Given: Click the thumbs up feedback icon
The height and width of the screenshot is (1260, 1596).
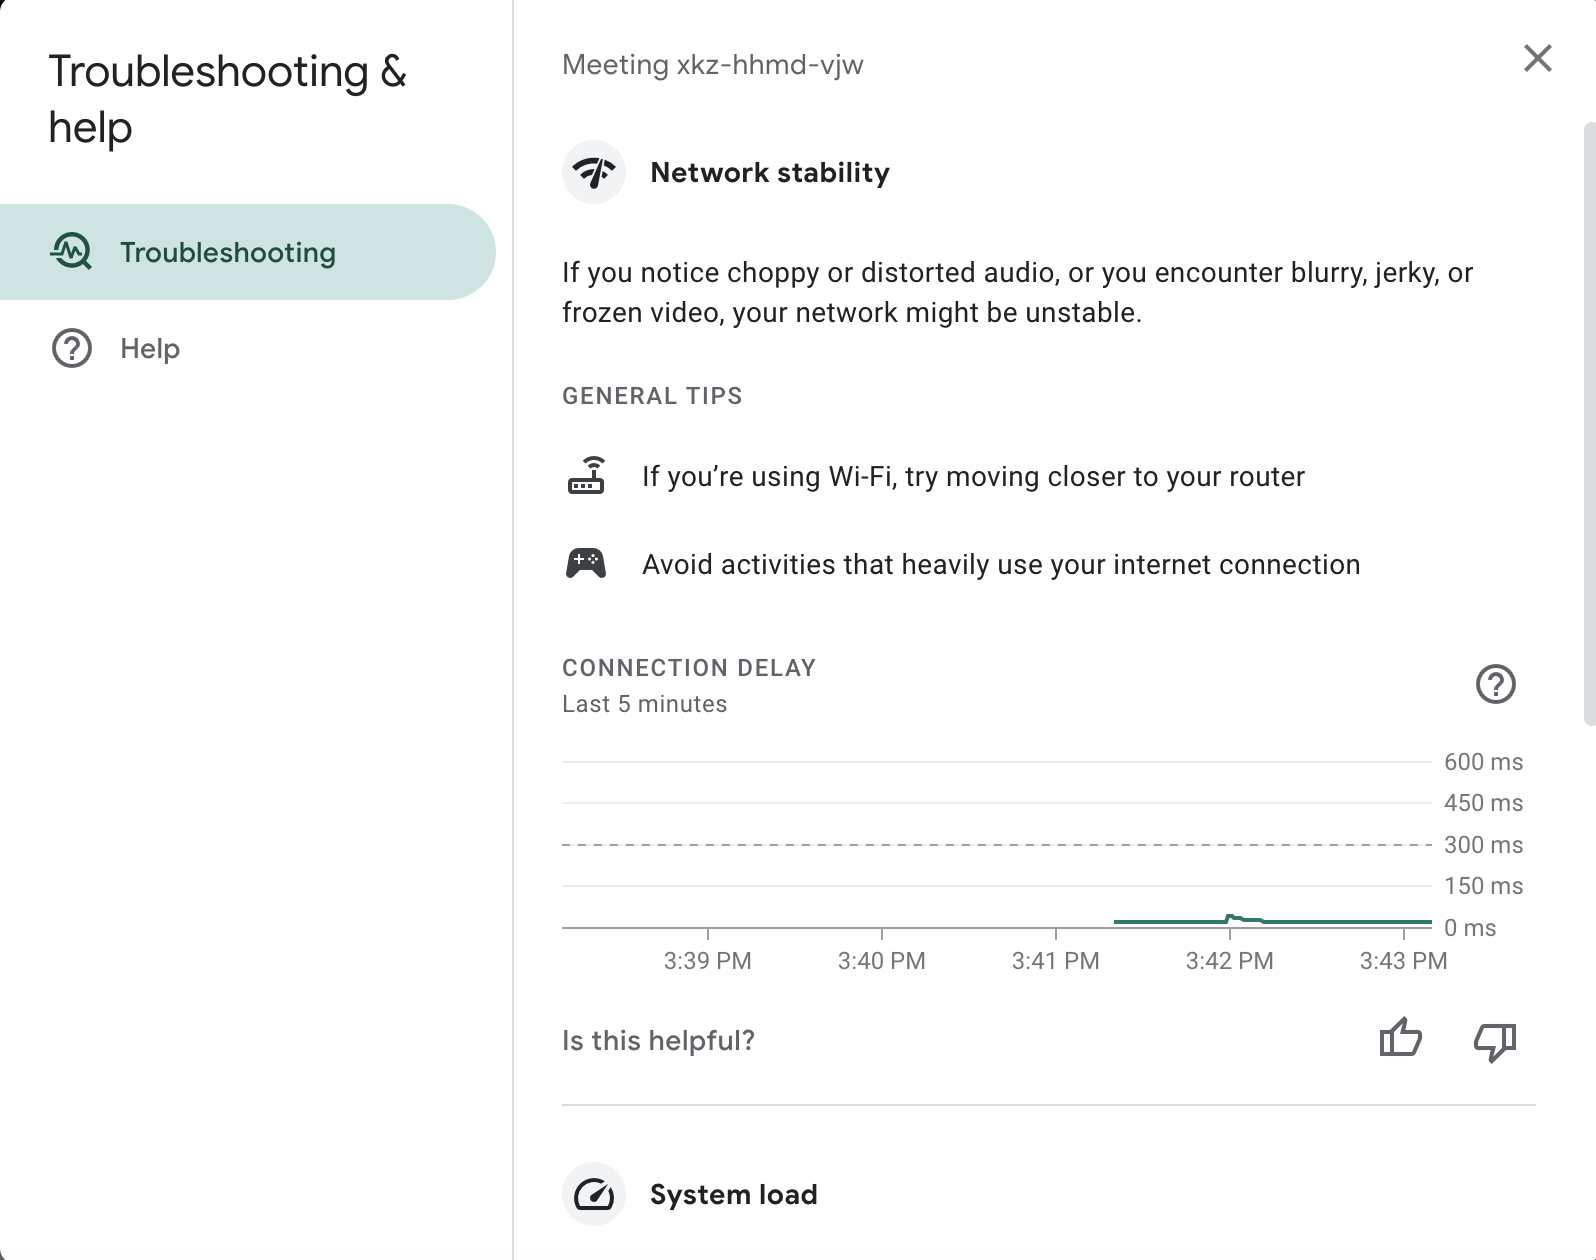Looking at the screenshot, I should (1400, 1040).
